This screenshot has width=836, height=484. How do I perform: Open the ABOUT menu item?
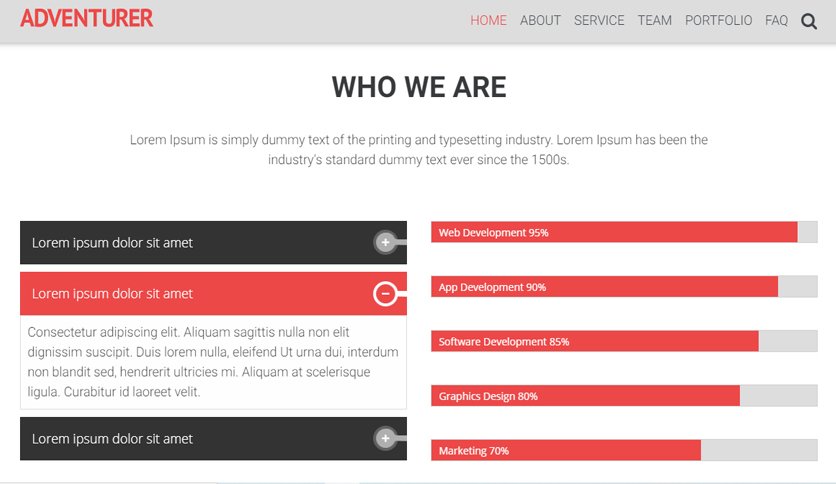click(x=540, y=20)
